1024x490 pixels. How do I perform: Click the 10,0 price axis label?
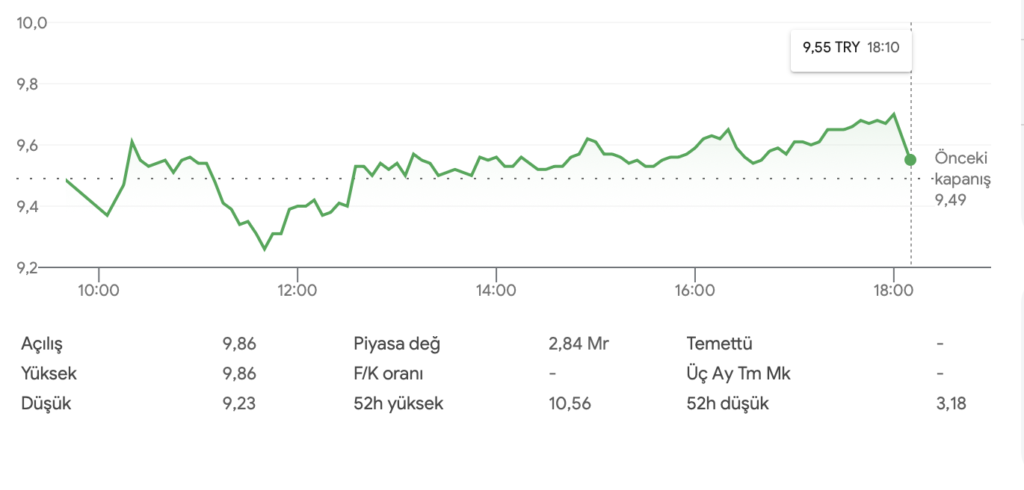[x=33, y=23]
